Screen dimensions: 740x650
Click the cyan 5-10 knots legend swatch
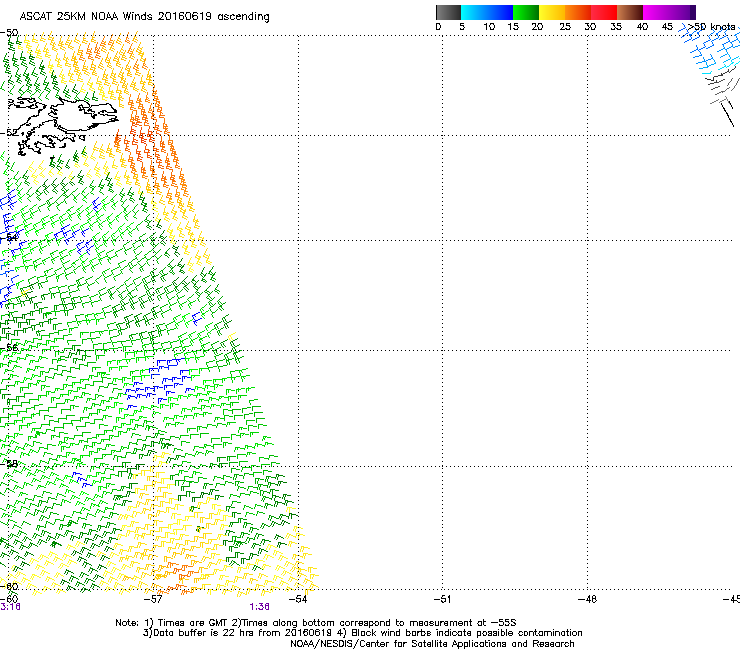pos(474,12)
